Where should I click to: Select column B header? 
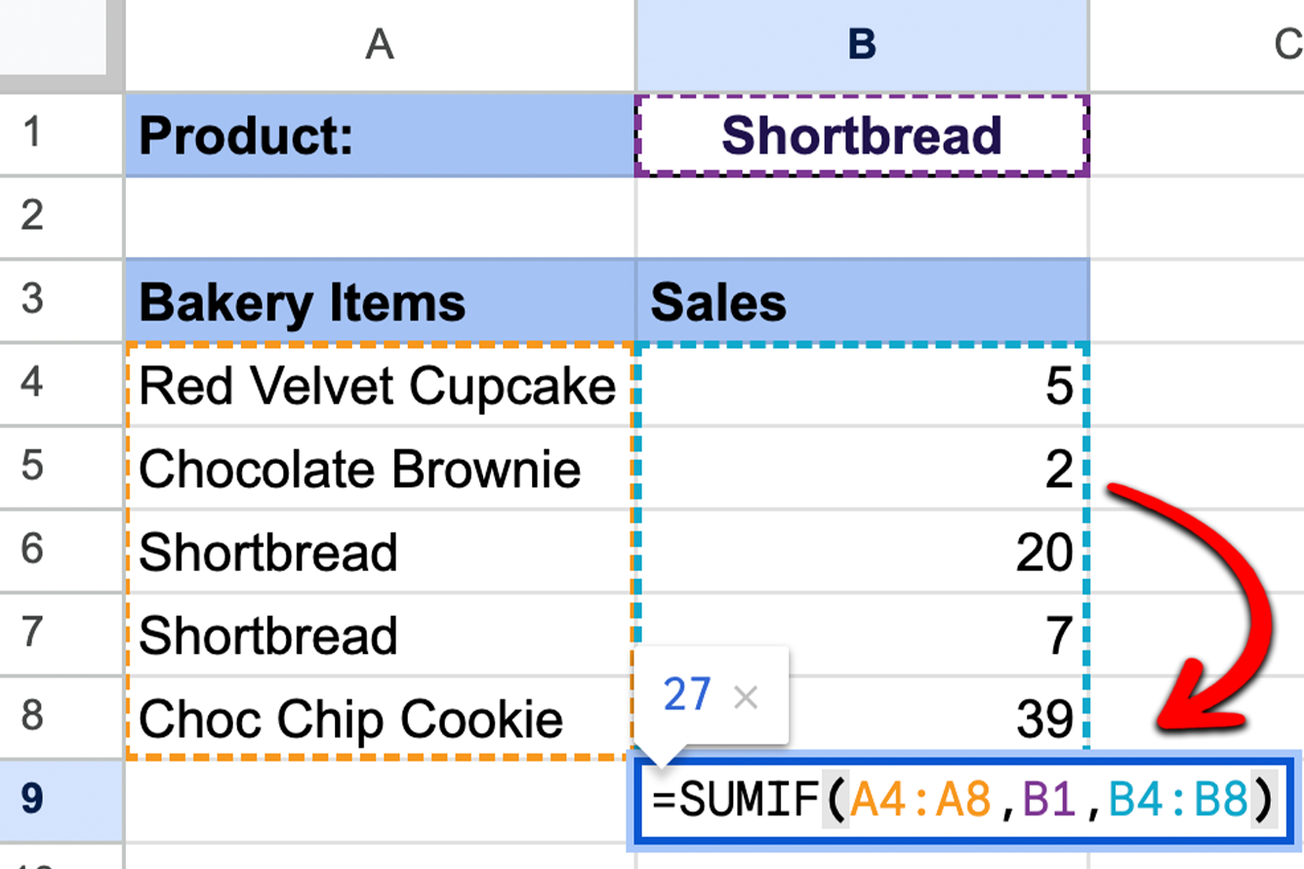click(x=860, y=44)
